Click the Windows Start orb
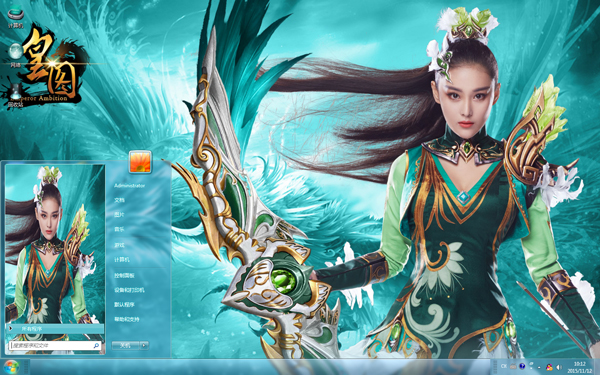The width and height of the screenshot is (600, 375). 10,367
